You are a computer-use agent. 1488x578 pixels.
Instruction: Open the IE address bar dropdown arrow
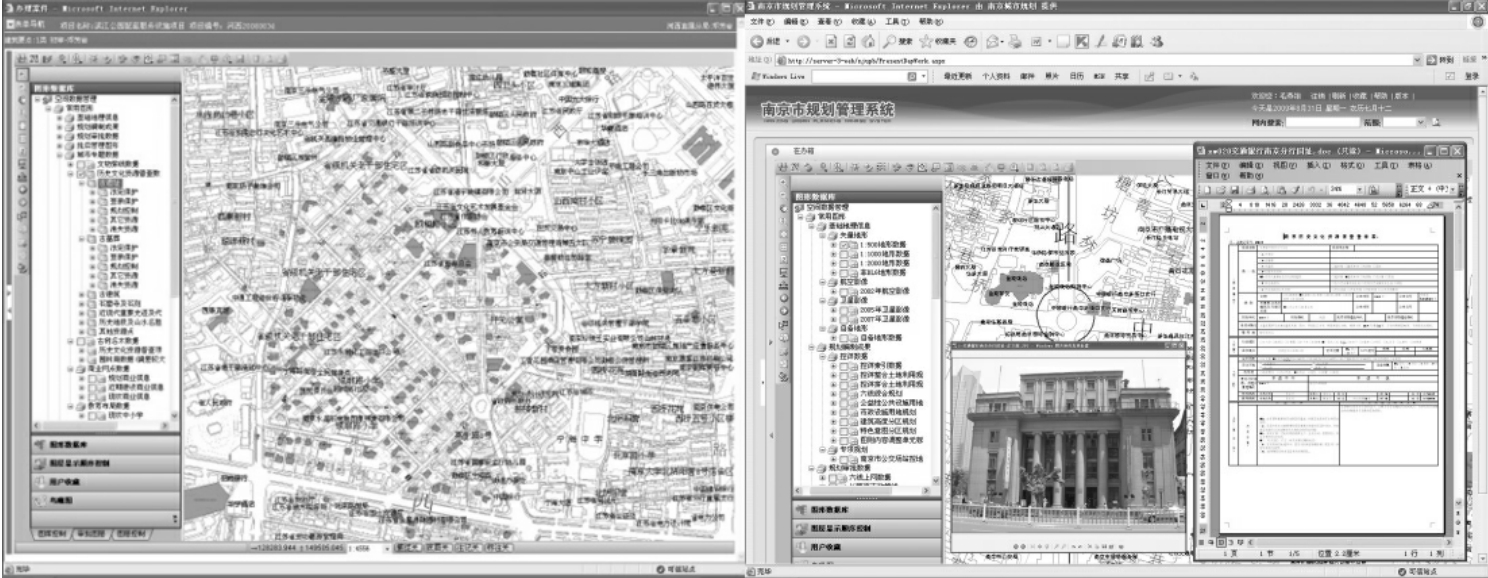[1417, 61]
